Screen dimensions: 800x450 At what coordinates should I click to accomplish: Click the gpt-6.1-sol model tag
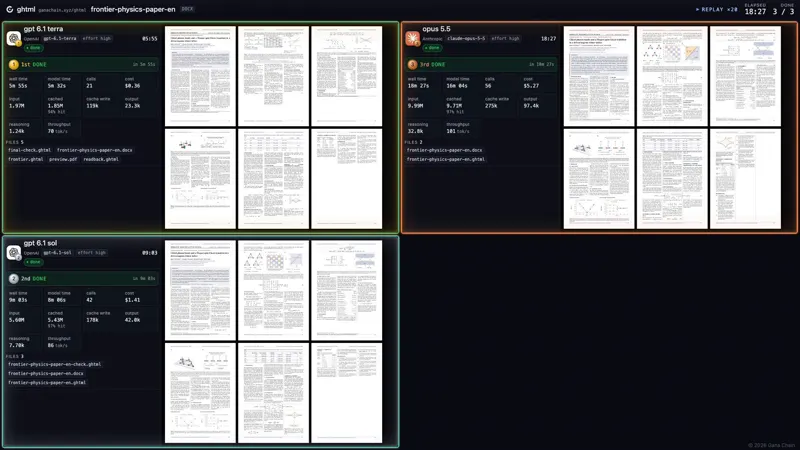pos(57,253)
